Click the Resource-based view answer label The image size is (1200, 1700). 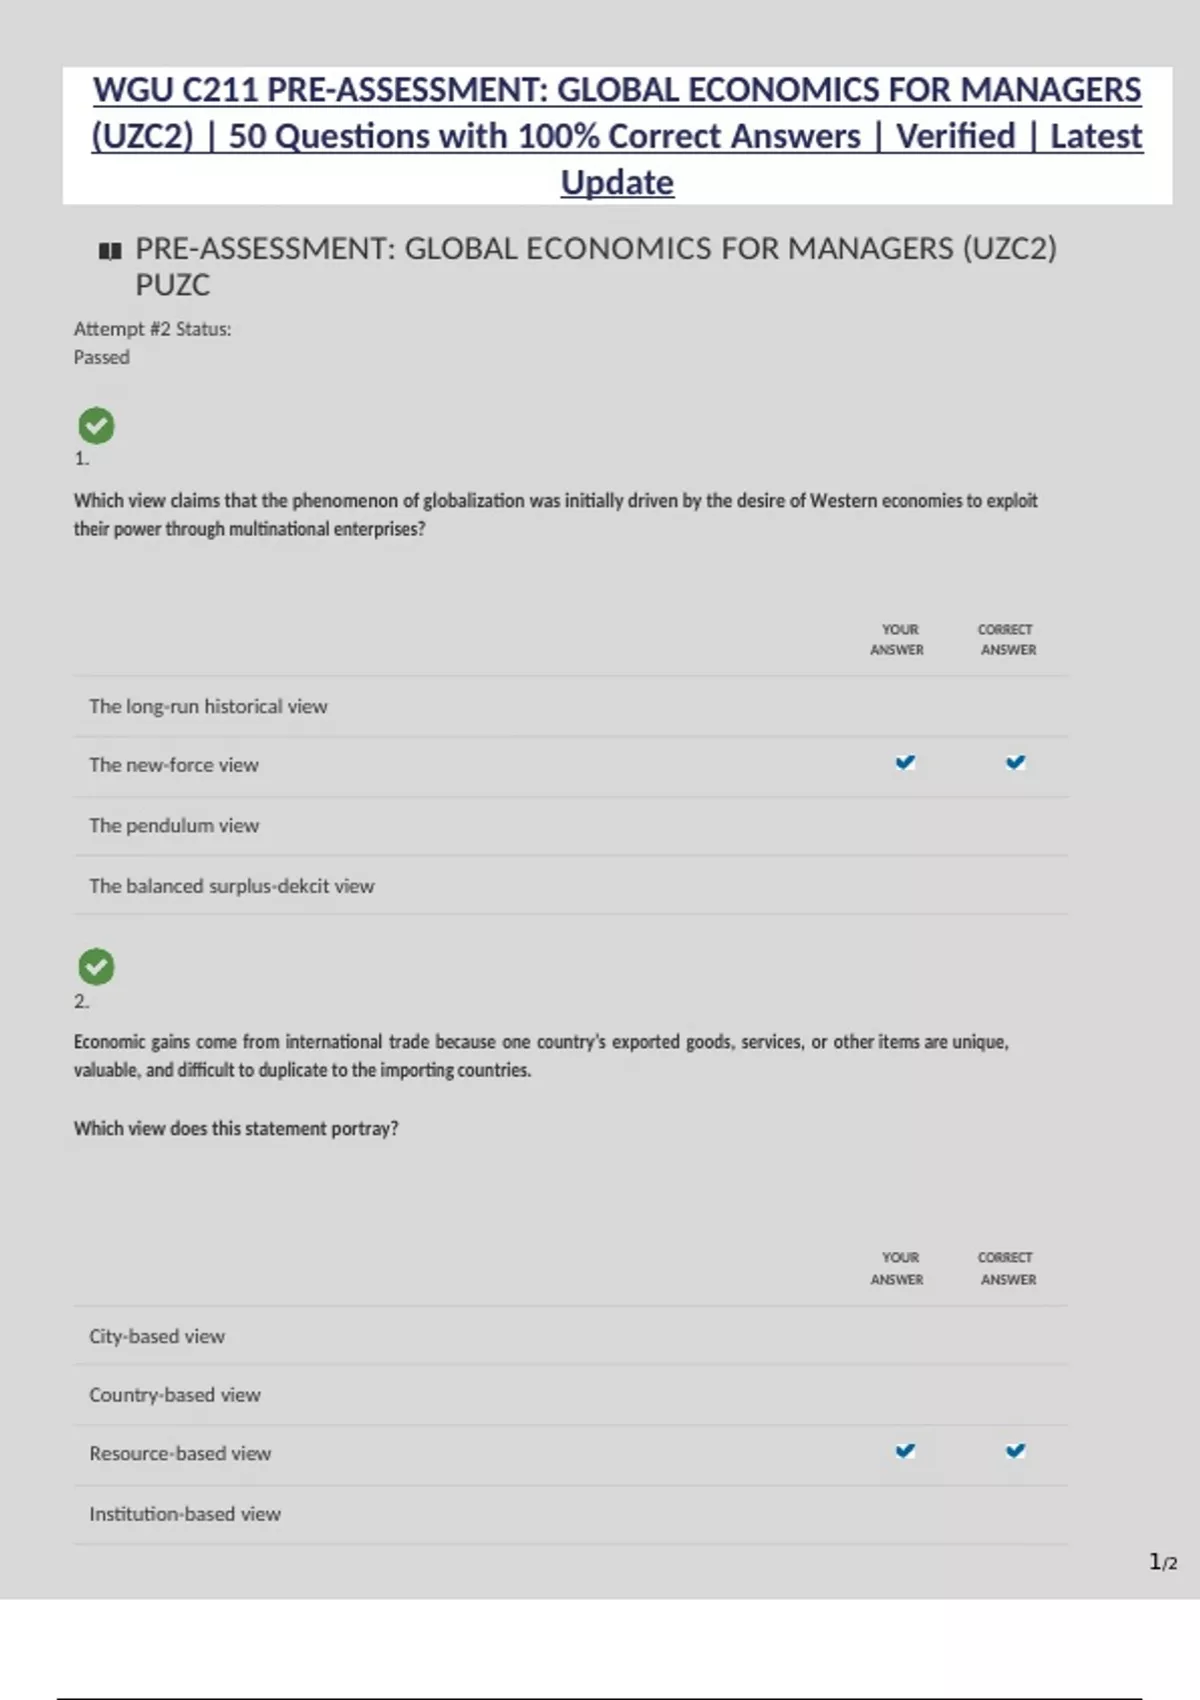click(180, 1454)
